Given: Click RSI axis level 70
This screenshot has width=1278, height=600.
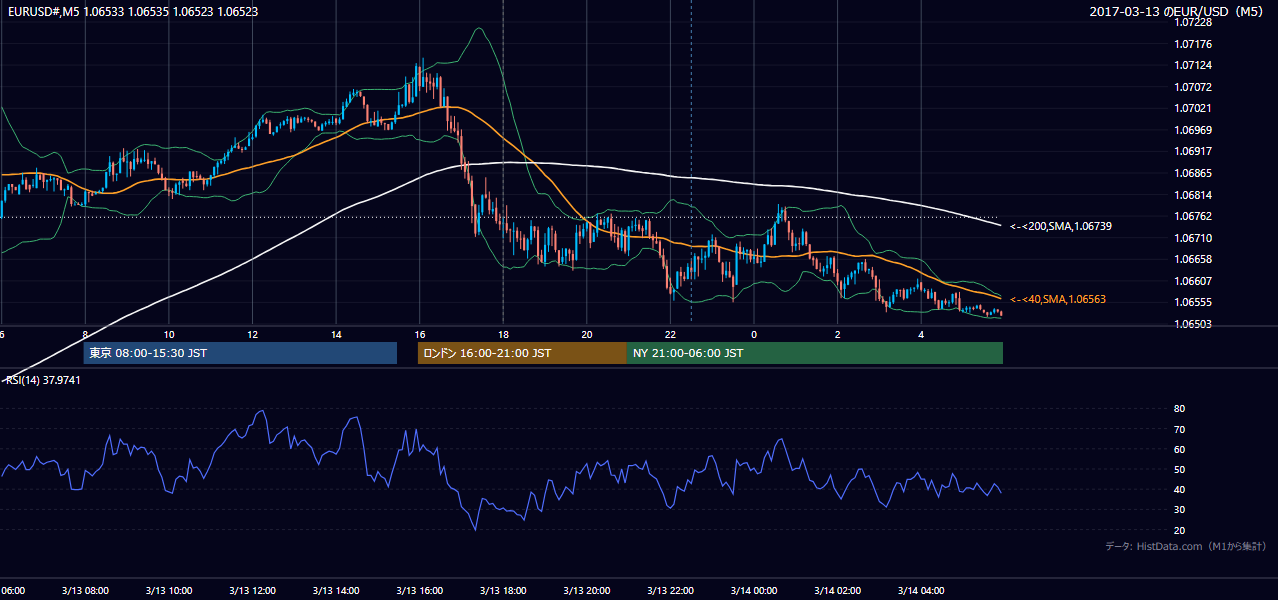Looking at the screenshot, I should tap(1179, 429).
